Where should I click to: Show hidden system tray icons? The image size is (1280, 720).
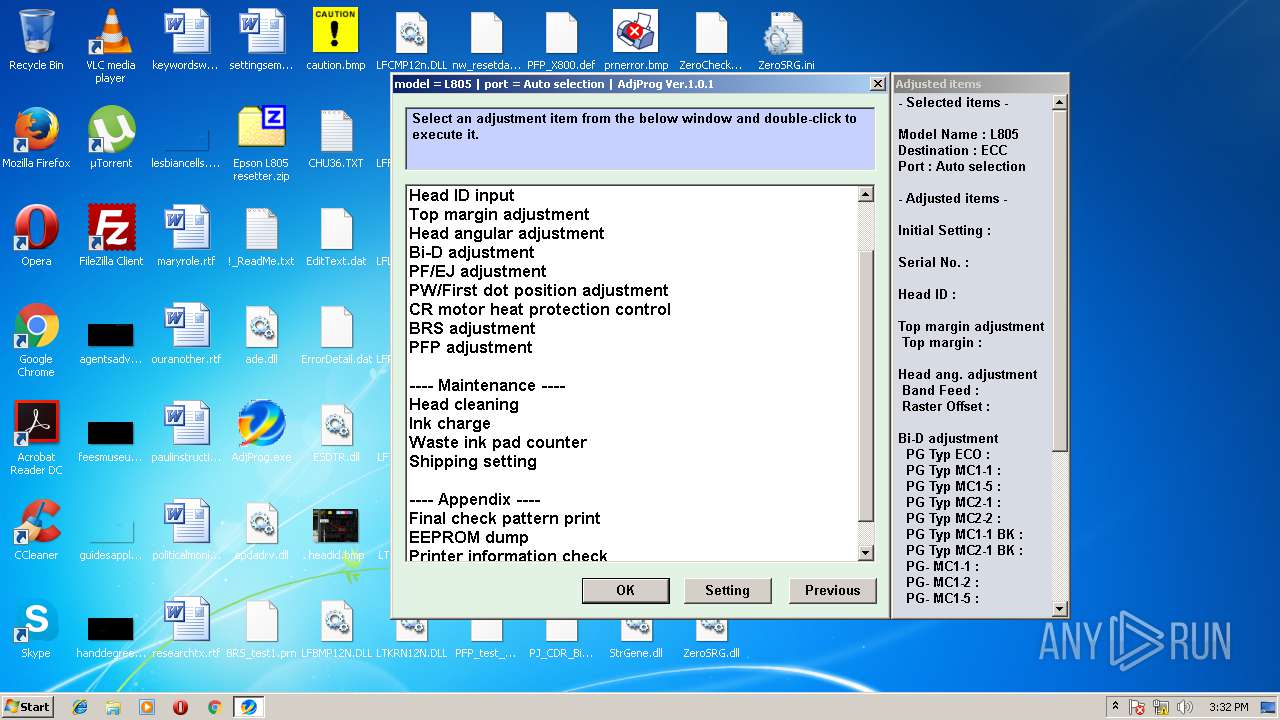pyautogui.click(x=1115, y=707)
